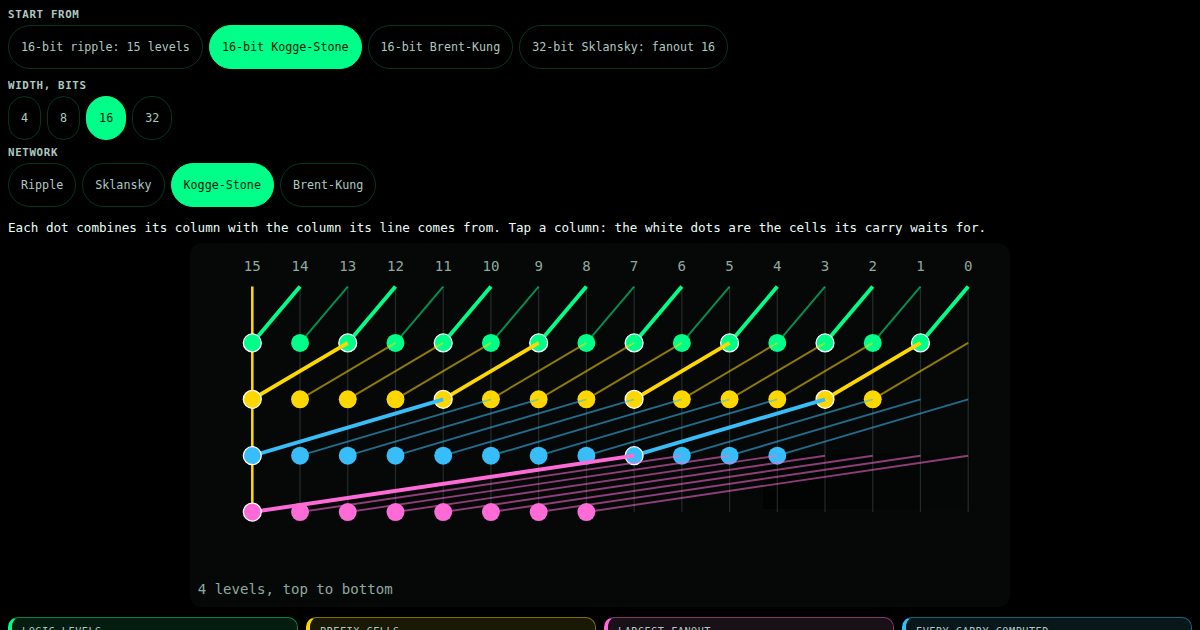Tap column label 12

[395, 266]
